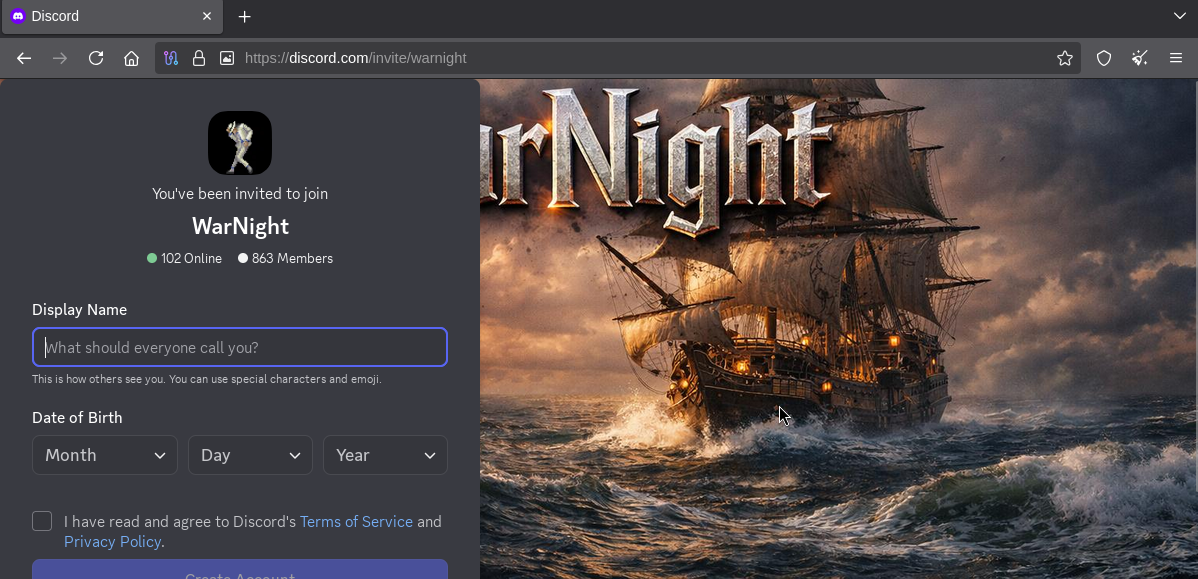Expand the Month dropdown
Viewport: 1198px width, 579px height.
[105, 455]
